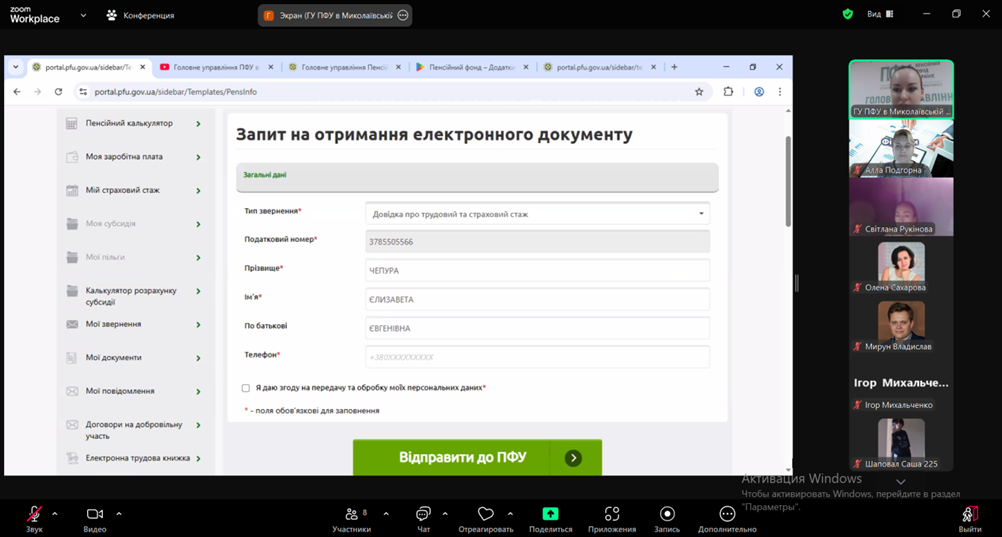Open a new browser tab with plus icon

tap(674, 67)
